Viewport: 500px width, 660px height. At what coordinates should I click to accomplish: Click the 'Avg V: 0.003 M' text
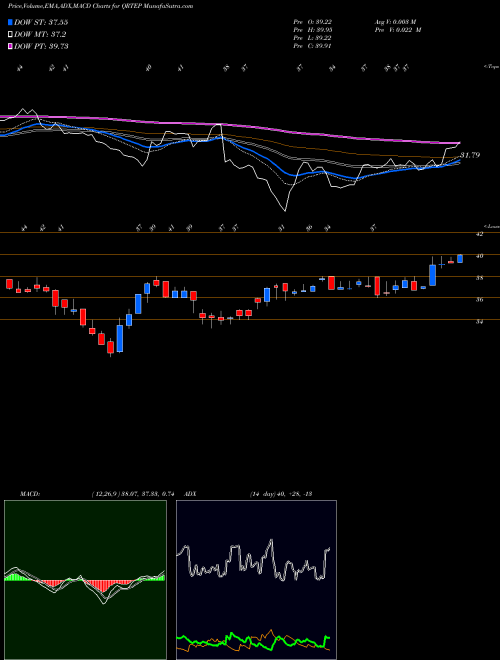(395, 22)
